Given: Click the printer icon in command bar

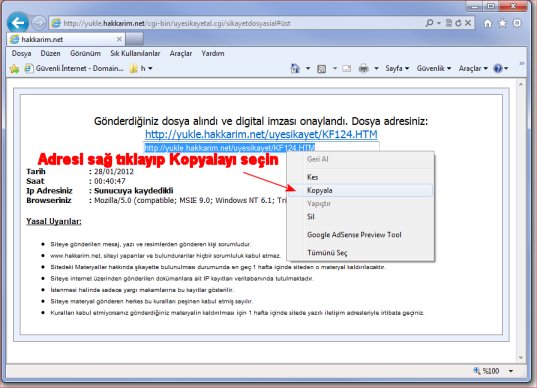Looking at the screenshot, I should click(363, 69).
